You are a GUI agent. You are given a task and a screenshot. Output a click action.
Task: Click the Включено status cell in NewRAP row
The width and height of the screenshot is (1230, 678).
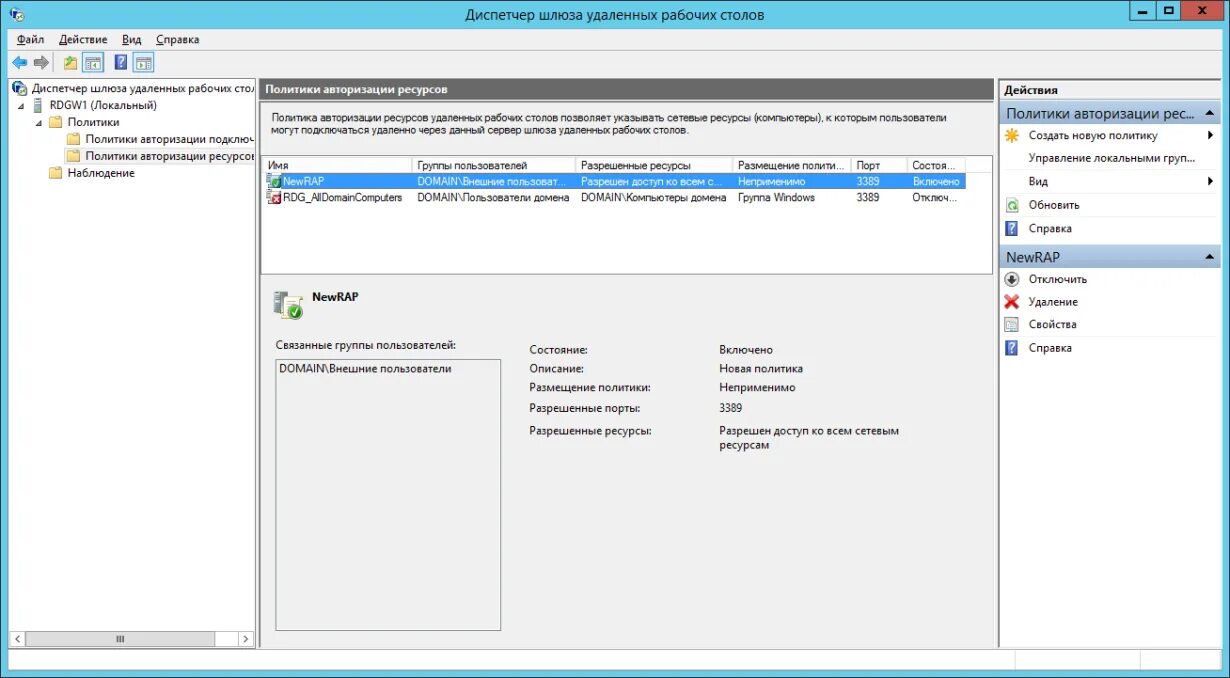(936, 182)
